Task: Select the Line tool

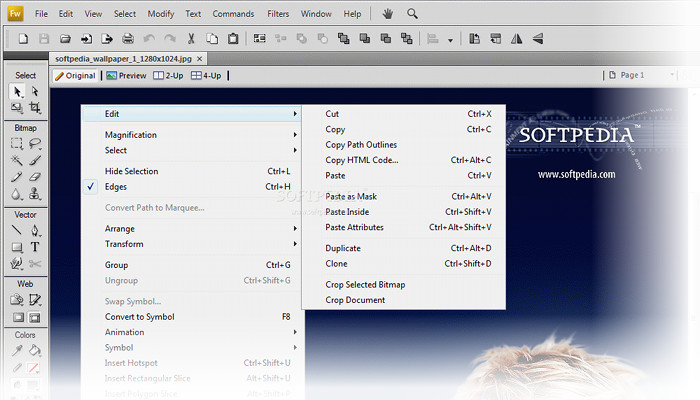Action: coord(17,230)
